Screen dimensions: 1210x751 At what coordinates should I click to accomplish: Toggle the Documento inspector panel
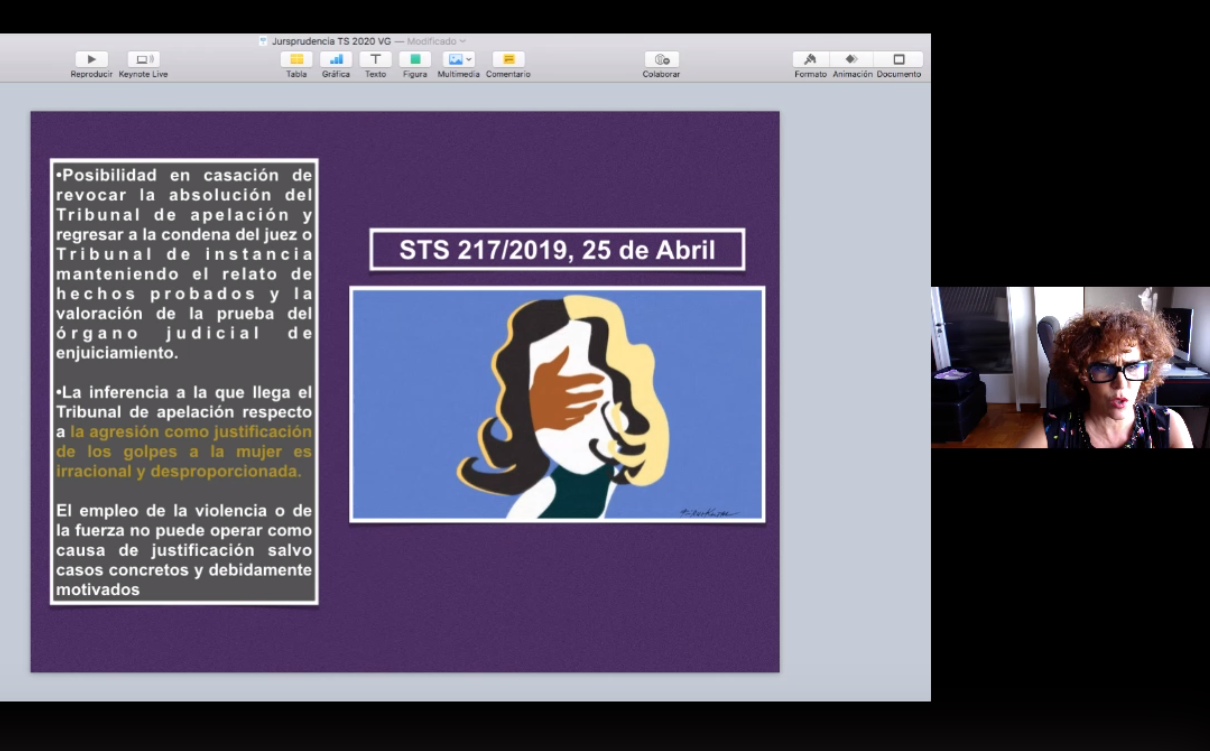[x=898, y=60]
